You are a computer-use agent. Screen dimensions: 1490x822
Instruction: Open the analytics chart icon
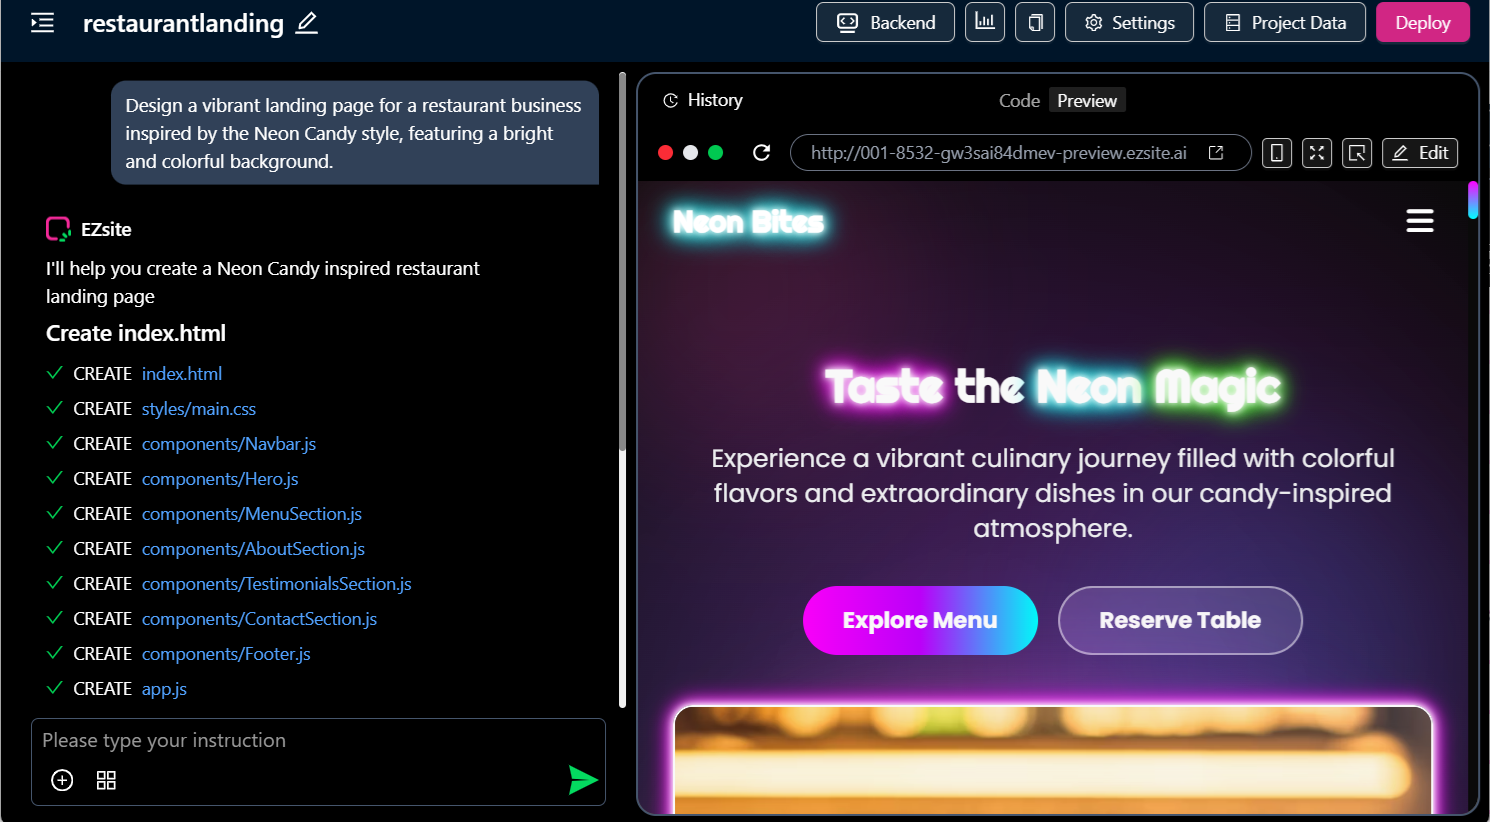(985, 22)
